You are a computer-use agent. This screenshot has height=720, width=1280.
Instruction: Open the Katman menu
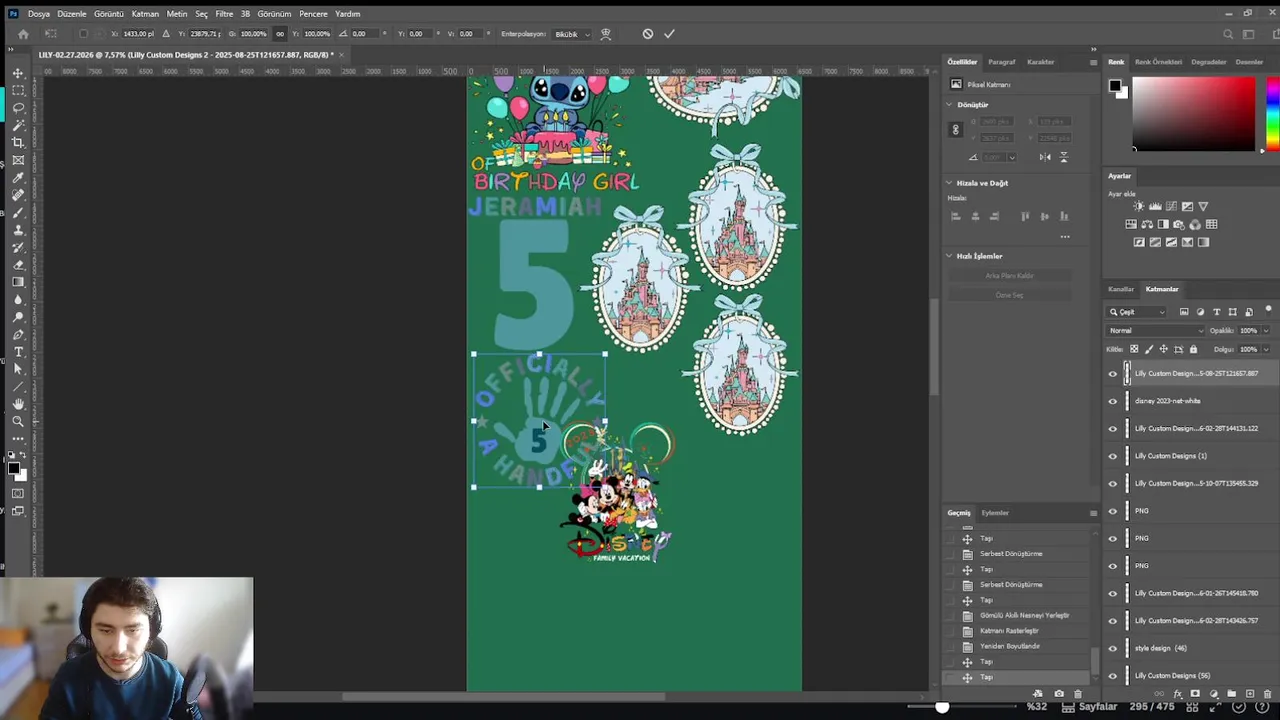point(145,14)
